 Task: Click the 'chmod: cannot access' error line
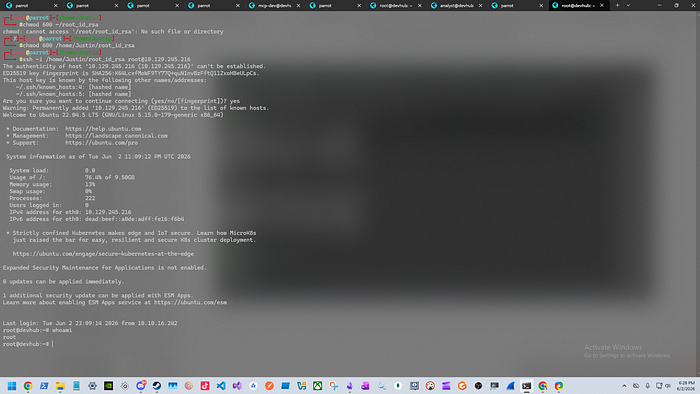point(113,32)
